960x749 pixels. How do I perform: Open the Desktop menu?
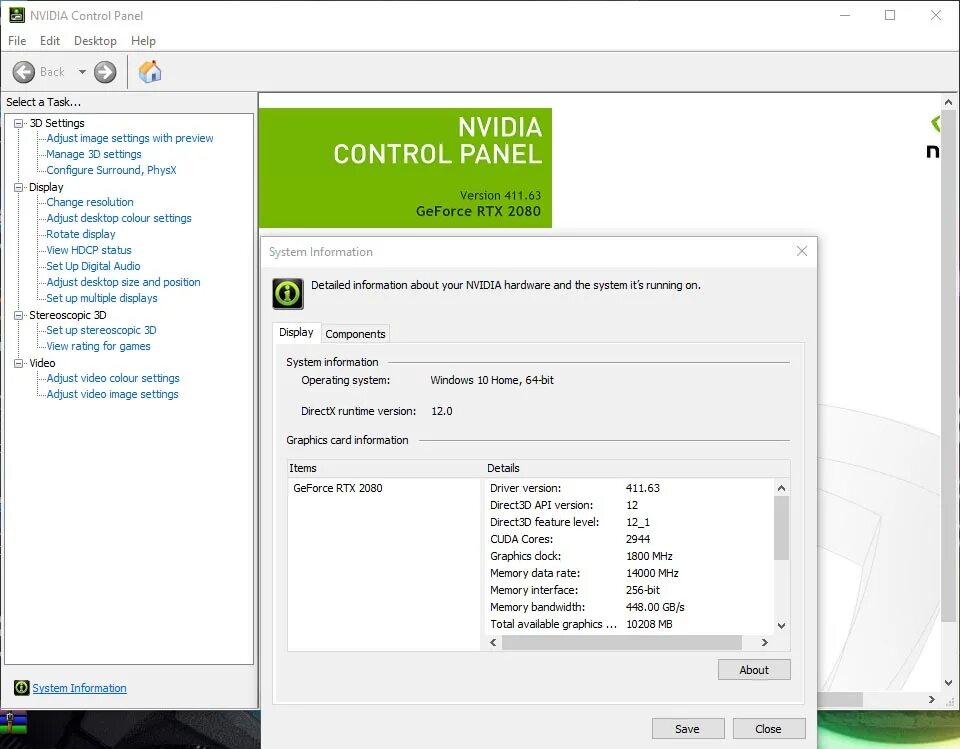coord(95,40)
